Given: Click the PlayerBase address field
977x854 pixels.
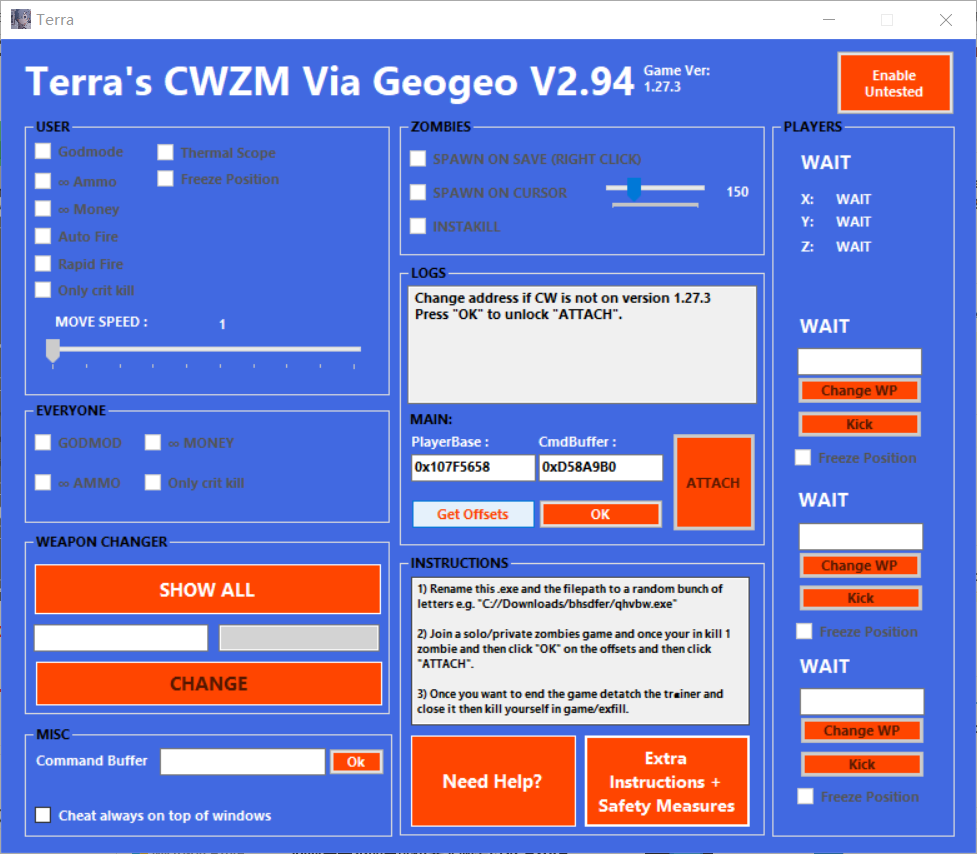Looking at the screenshot, I should tap(472, 468).
